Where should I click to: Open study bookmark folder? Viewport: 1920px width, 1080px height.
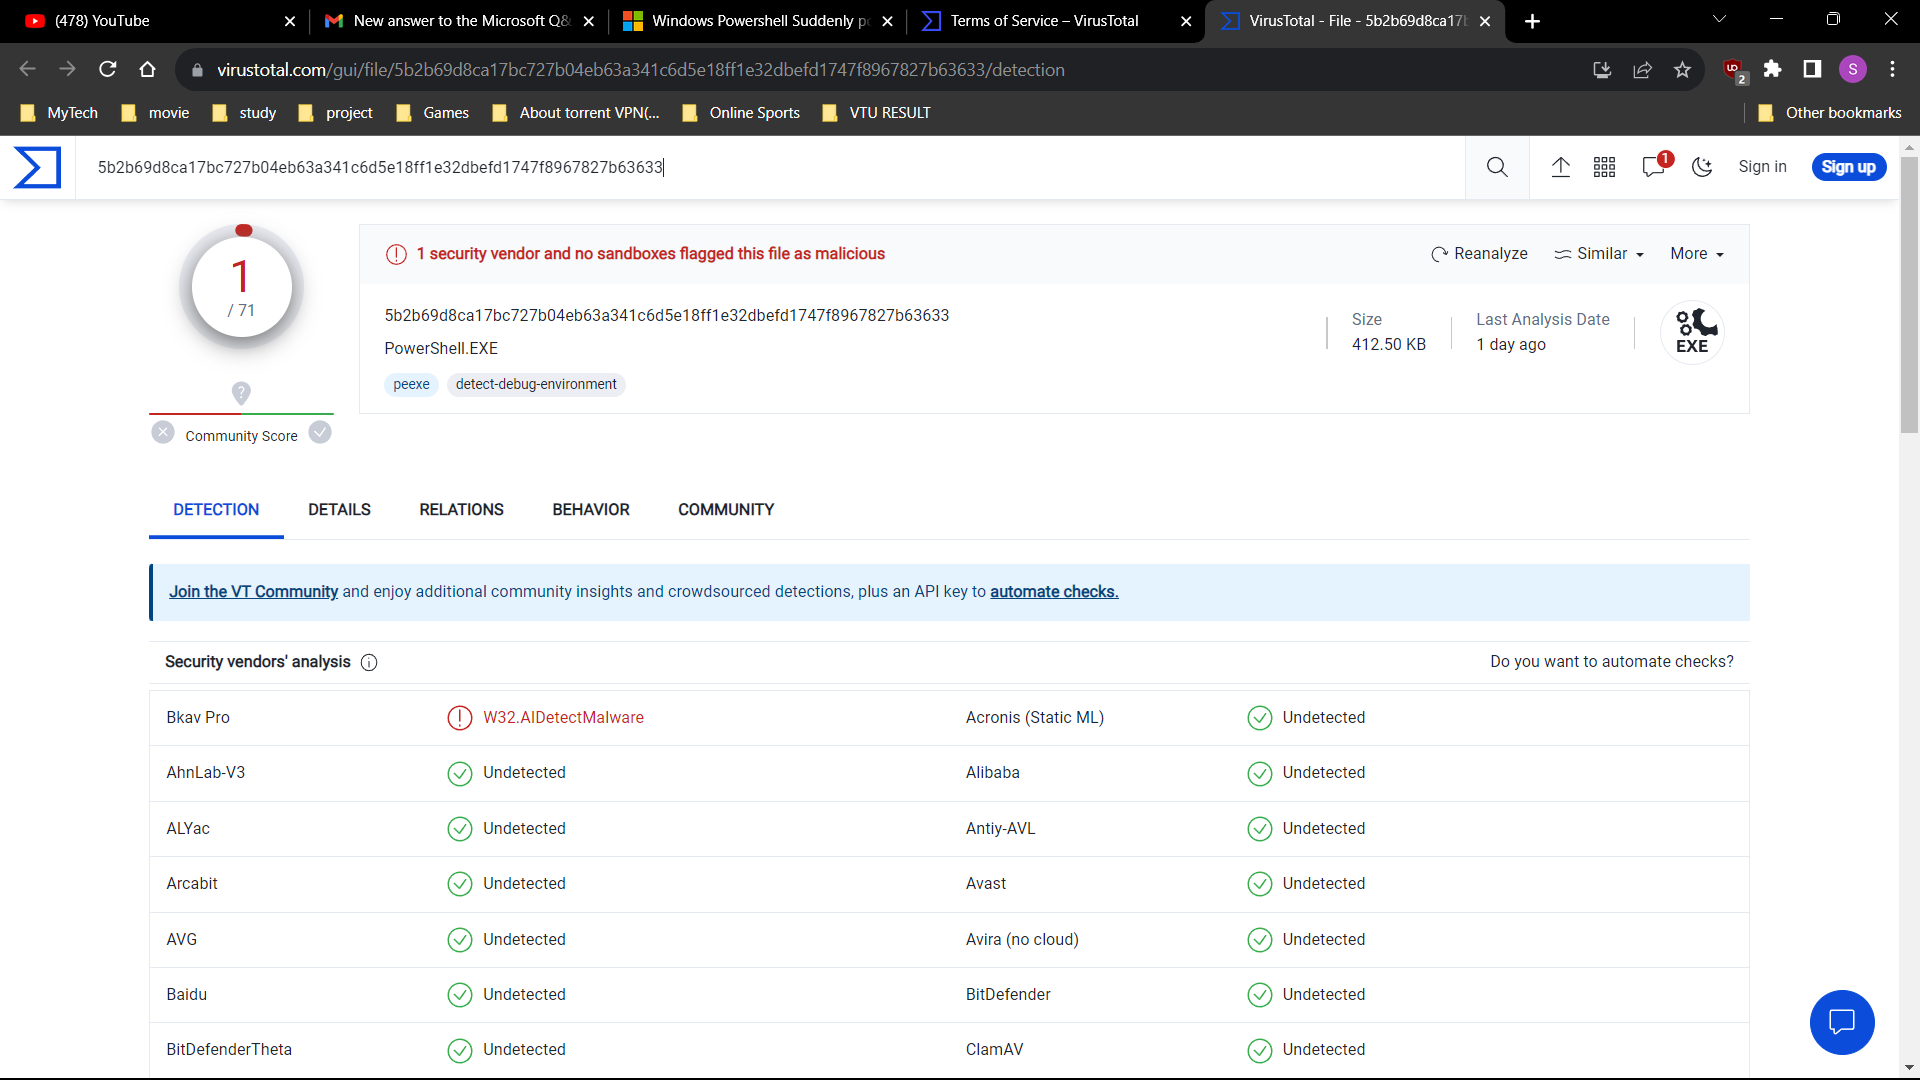244,113
